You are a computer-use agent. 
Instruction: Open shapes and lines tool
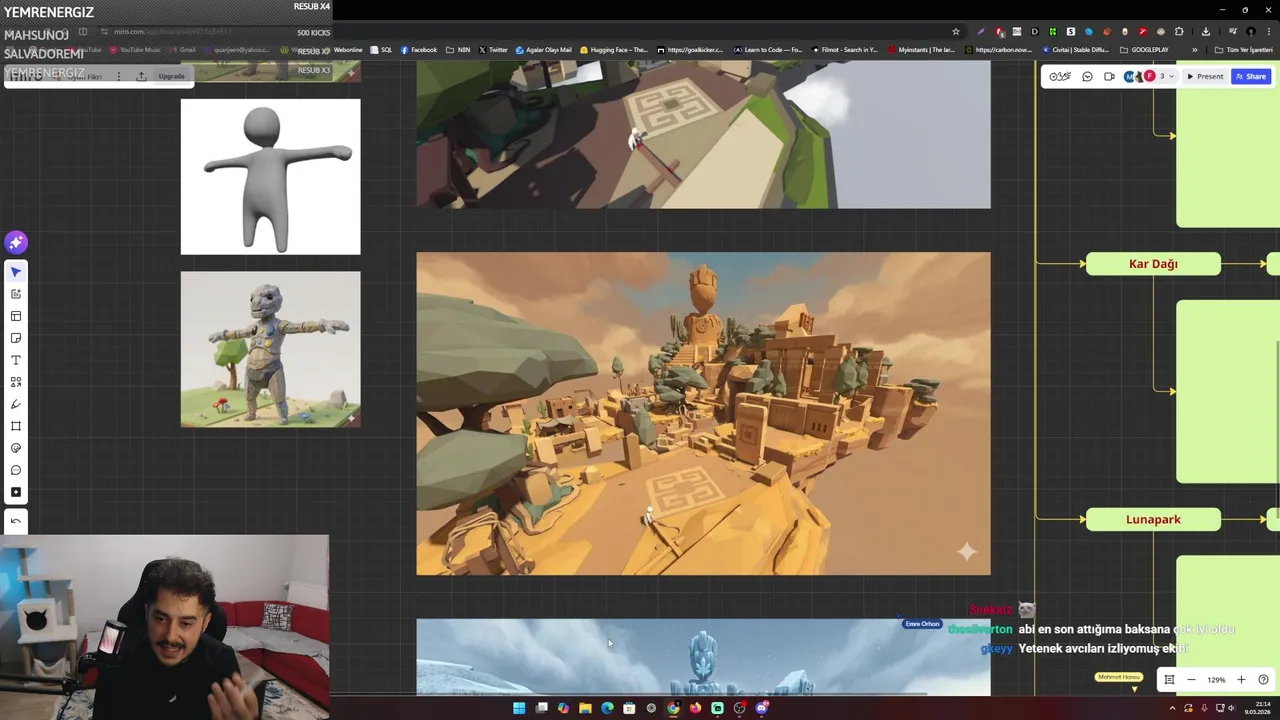15,382
